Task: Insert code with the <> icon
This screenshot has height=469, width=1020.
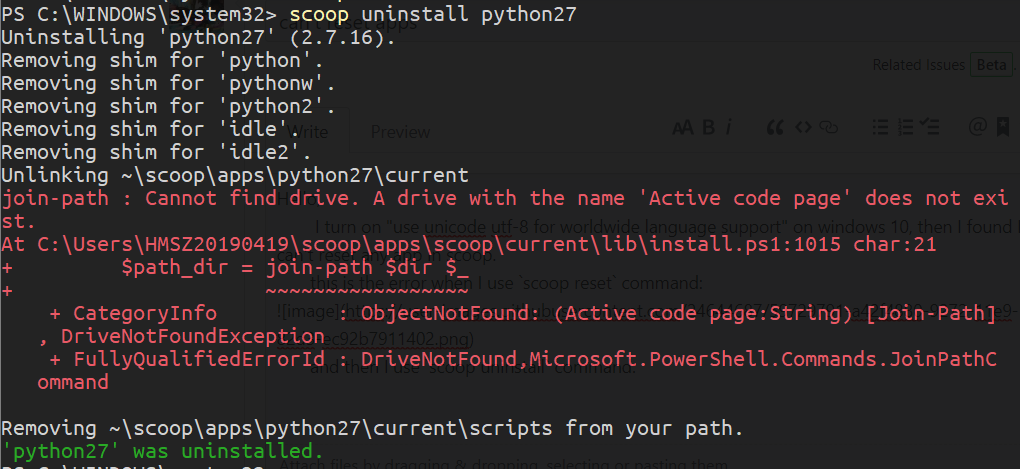Action: 803,127
